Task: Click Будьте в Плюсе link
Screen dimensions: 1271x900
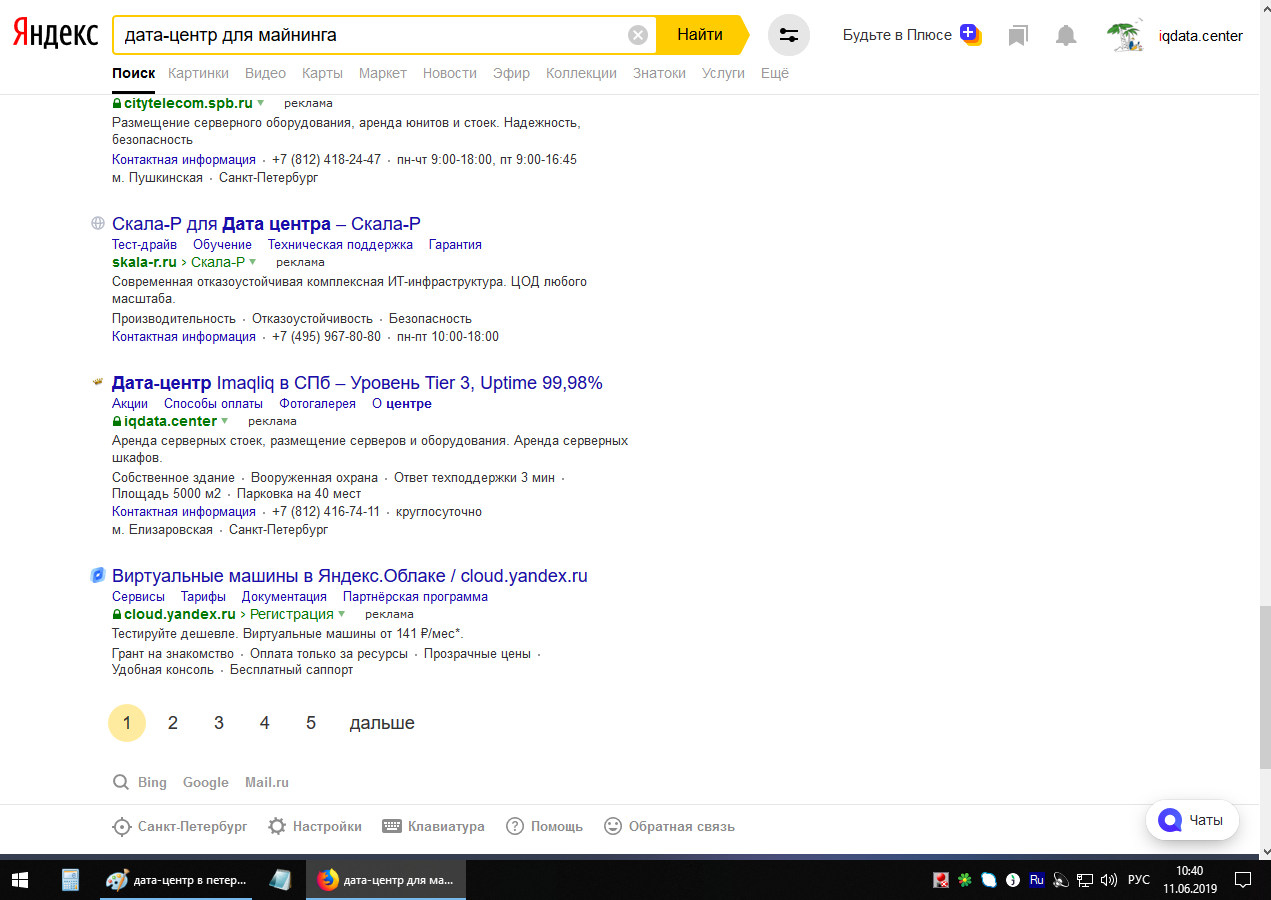Action: (x=897, y=35)
